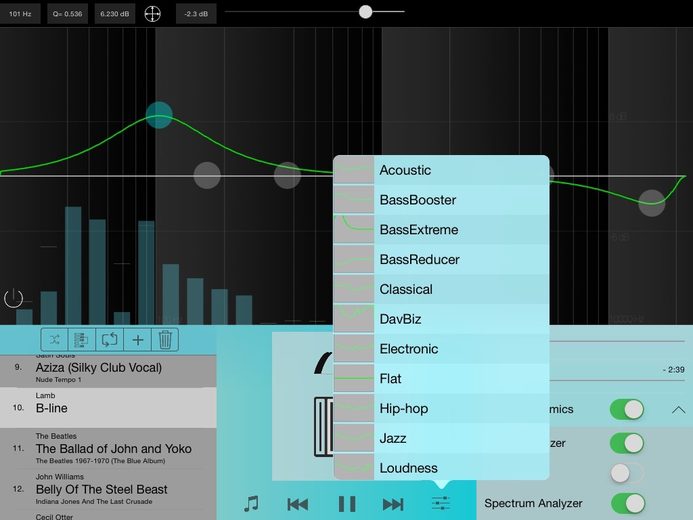Screen dimensions: 693x520
Task: Select the gray EQ handle at curve's right dip
Action: [x=651, y=203]
